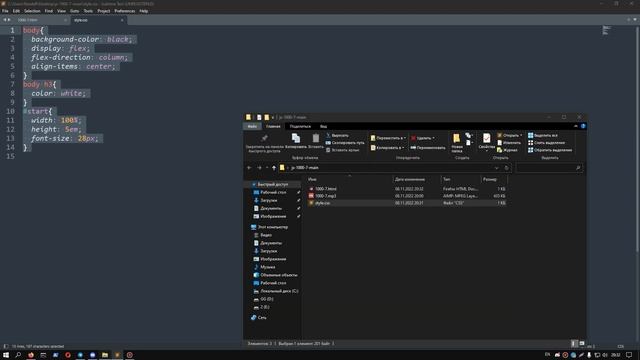Image resolution: width=640 pixels, height=360 pixels.
Task: Select Quick access (Быстрый доступ) in sidebar
Action: click(273, 184)
